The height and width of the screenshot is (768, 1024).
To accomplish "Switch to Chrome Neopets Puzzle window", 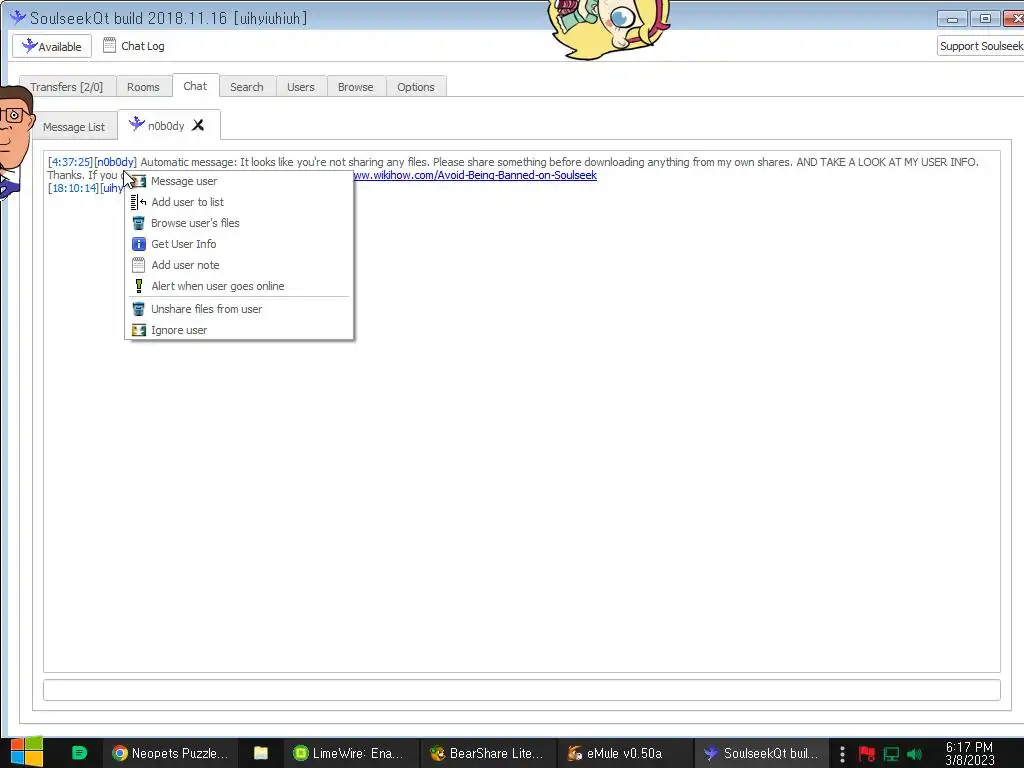I will 170,753.
